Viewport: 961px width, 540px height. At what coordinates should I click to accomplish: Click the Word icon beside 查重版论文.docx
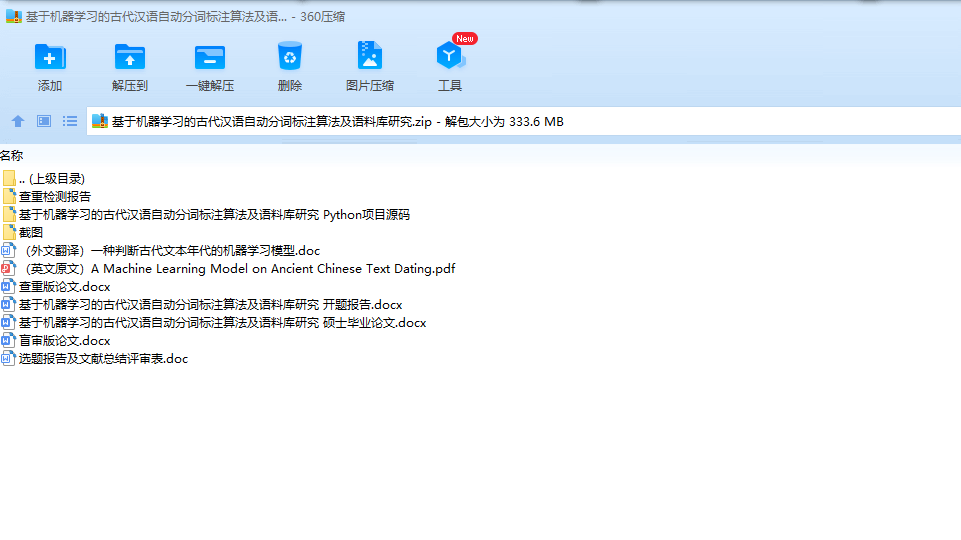tap(8, 286)
